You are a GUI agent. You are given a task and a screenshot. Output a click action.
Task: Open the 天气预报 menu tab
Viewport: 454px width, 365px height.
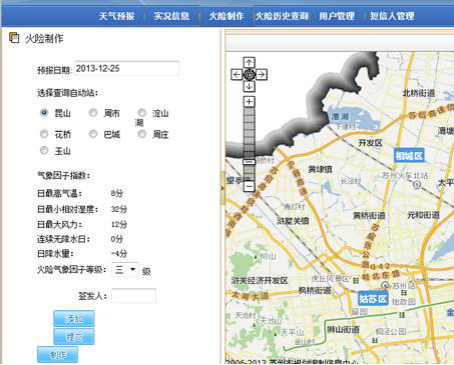pyautogui.click(x=116, y=16)
